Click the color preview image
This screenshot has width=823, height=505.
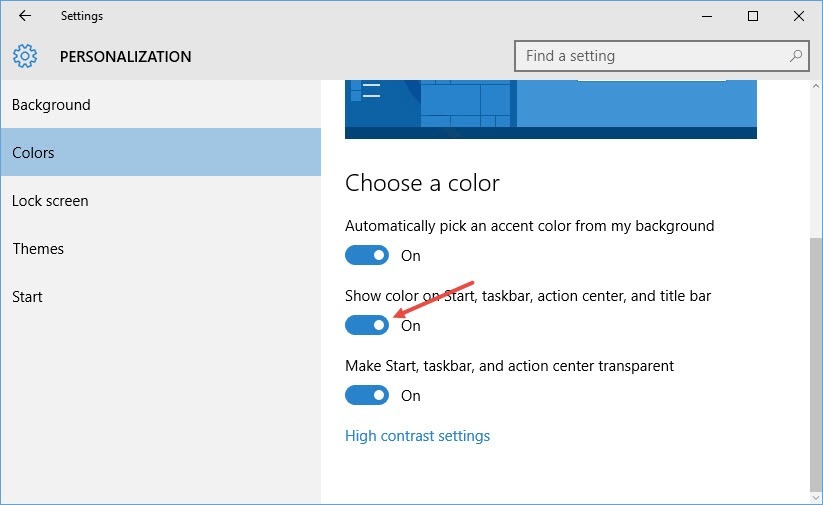[x=551, y=109]
